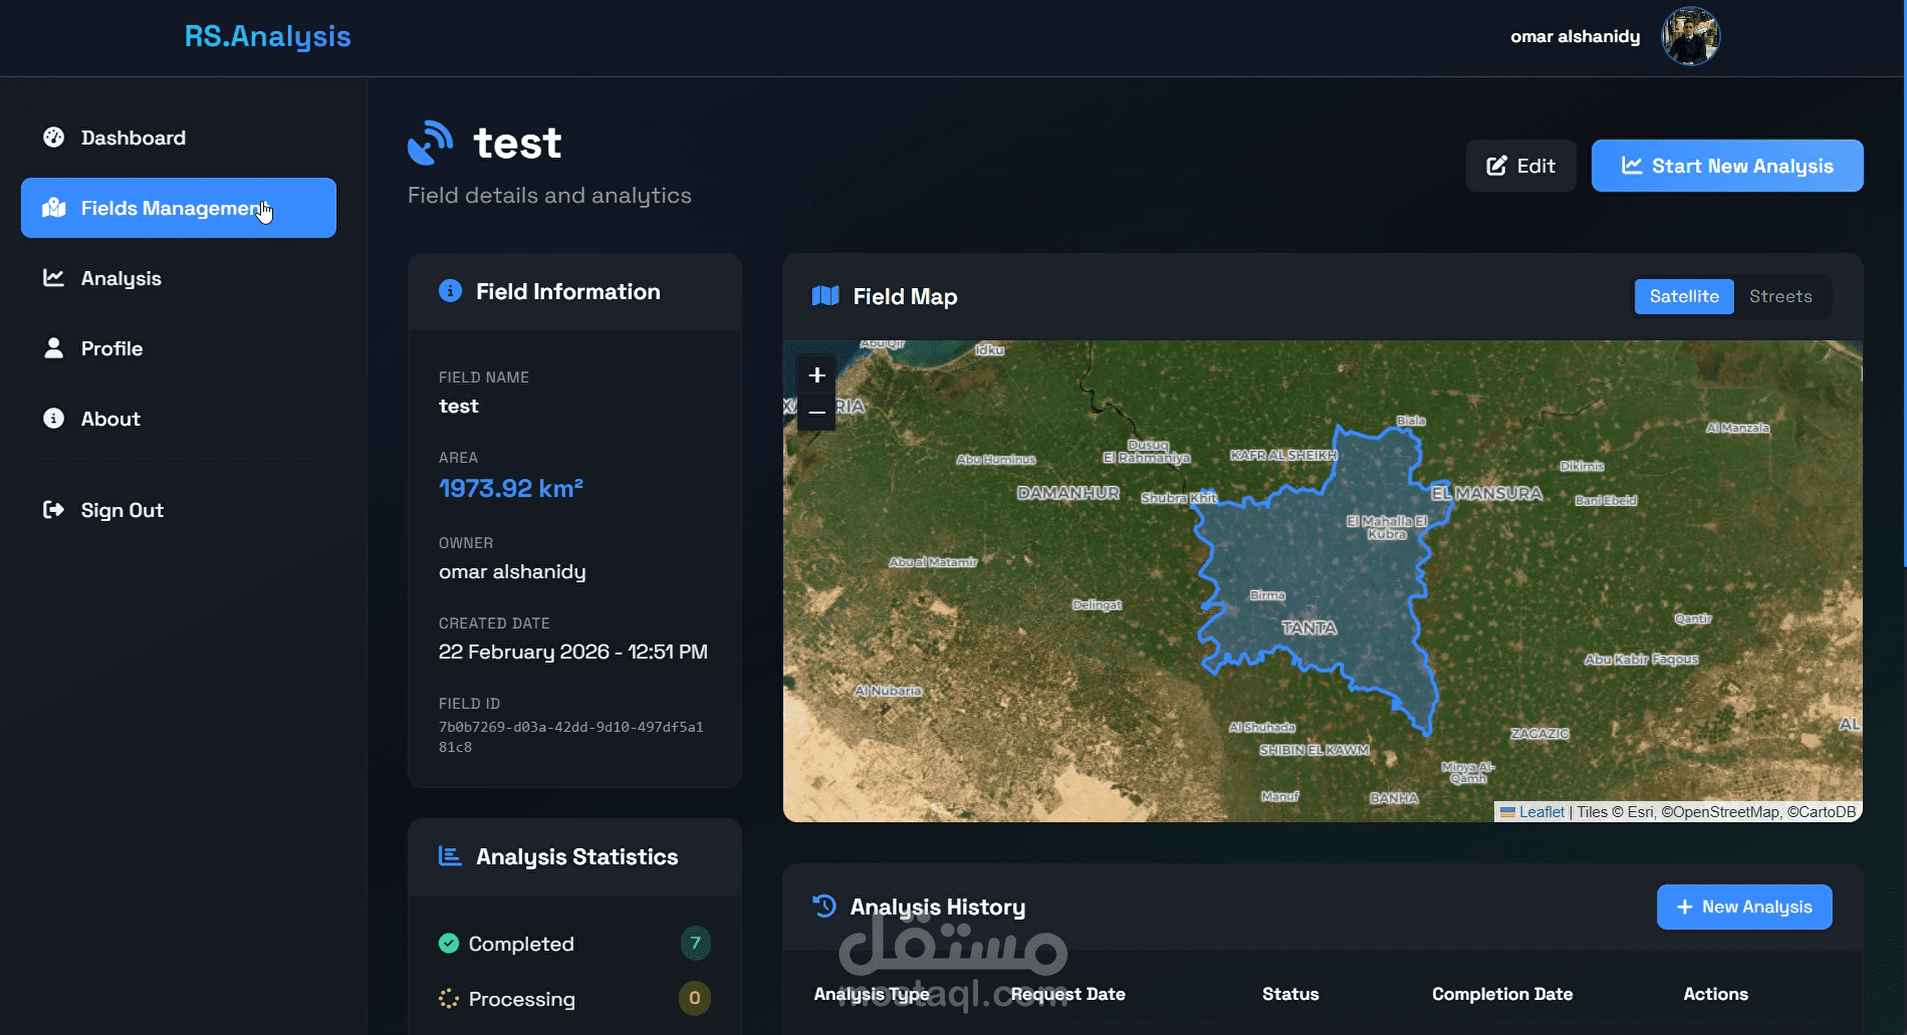Click the About info icon in sidebar

tap(54, 418)
